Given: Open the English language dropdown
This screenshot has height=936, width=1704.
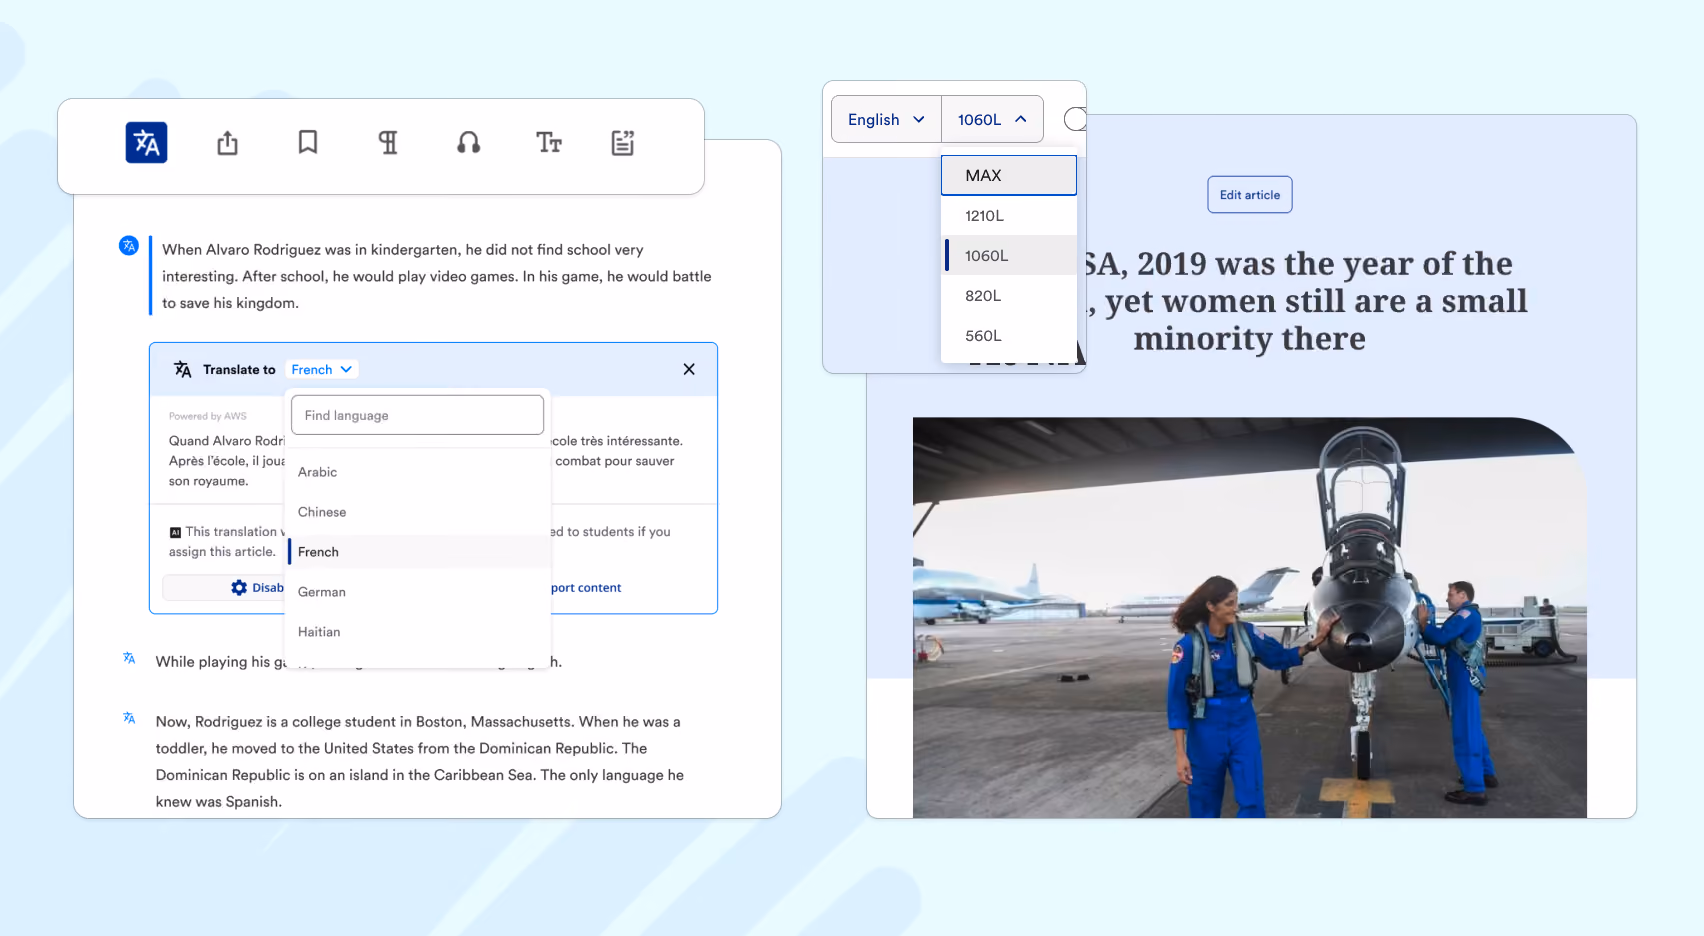Looking at the screenshot, I should 886,120.
